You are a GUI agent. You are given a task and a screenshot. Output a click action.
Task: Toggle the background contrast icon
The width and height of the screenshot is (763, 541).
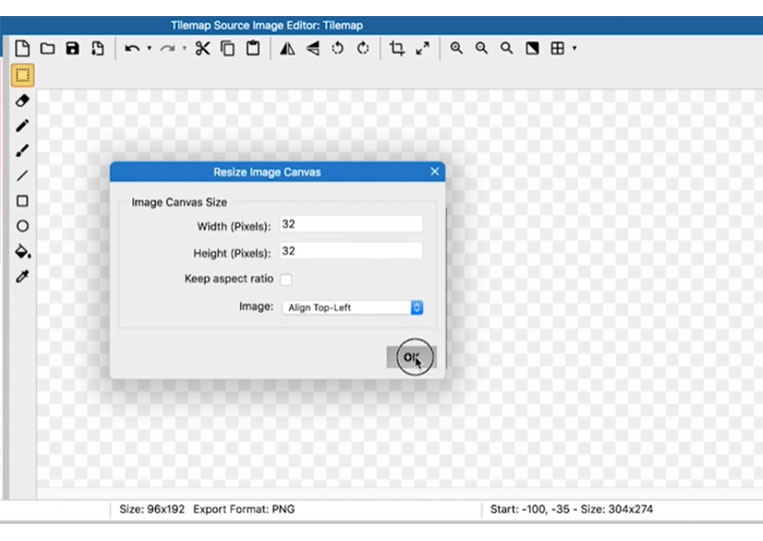[532, 48]
